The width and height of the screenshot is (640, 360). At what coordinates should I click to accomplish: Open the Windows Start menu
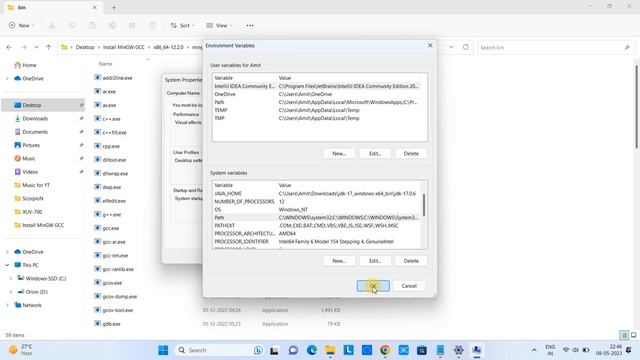pyautogui.click(x=163, y=350)
